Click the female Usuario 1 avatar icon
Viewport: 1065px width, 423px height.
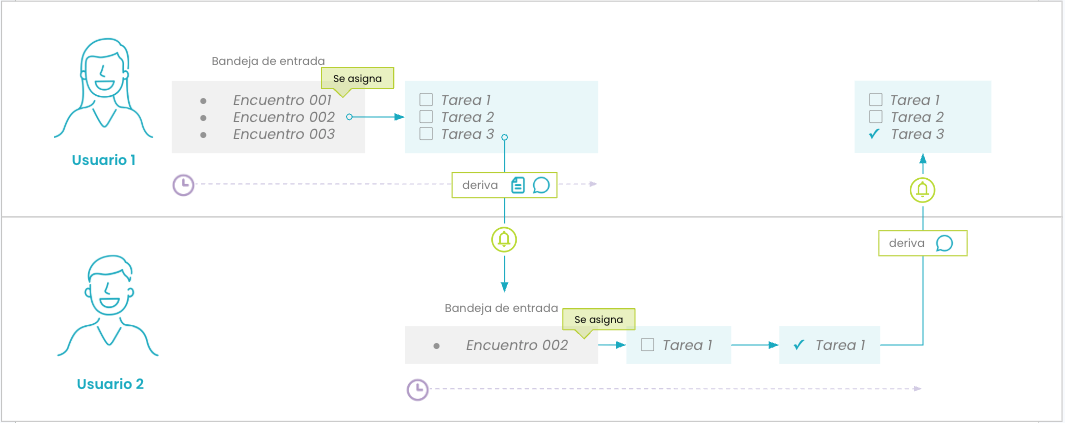pos(105,90)
